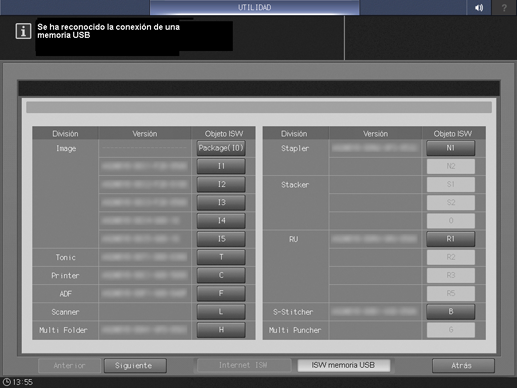Click the Scanner division label
The image size is (517, 388).
65,312
